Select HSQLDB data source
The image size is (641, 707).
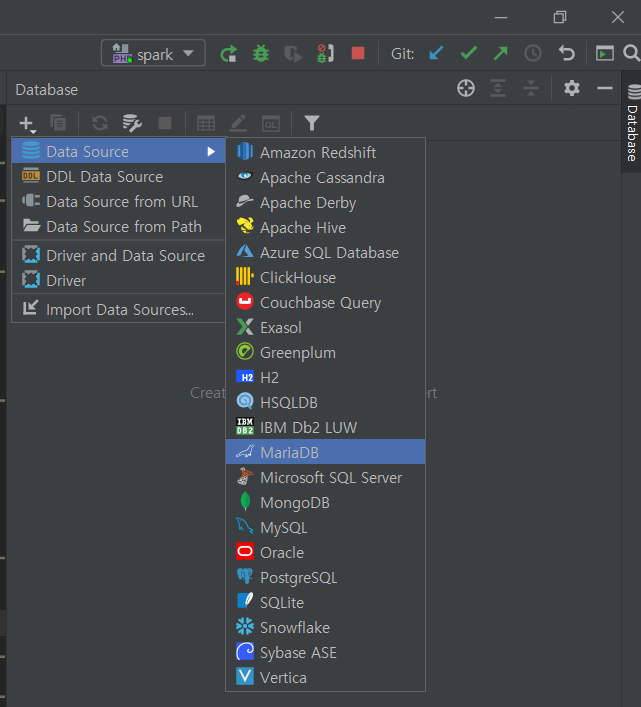pos(325,402)
